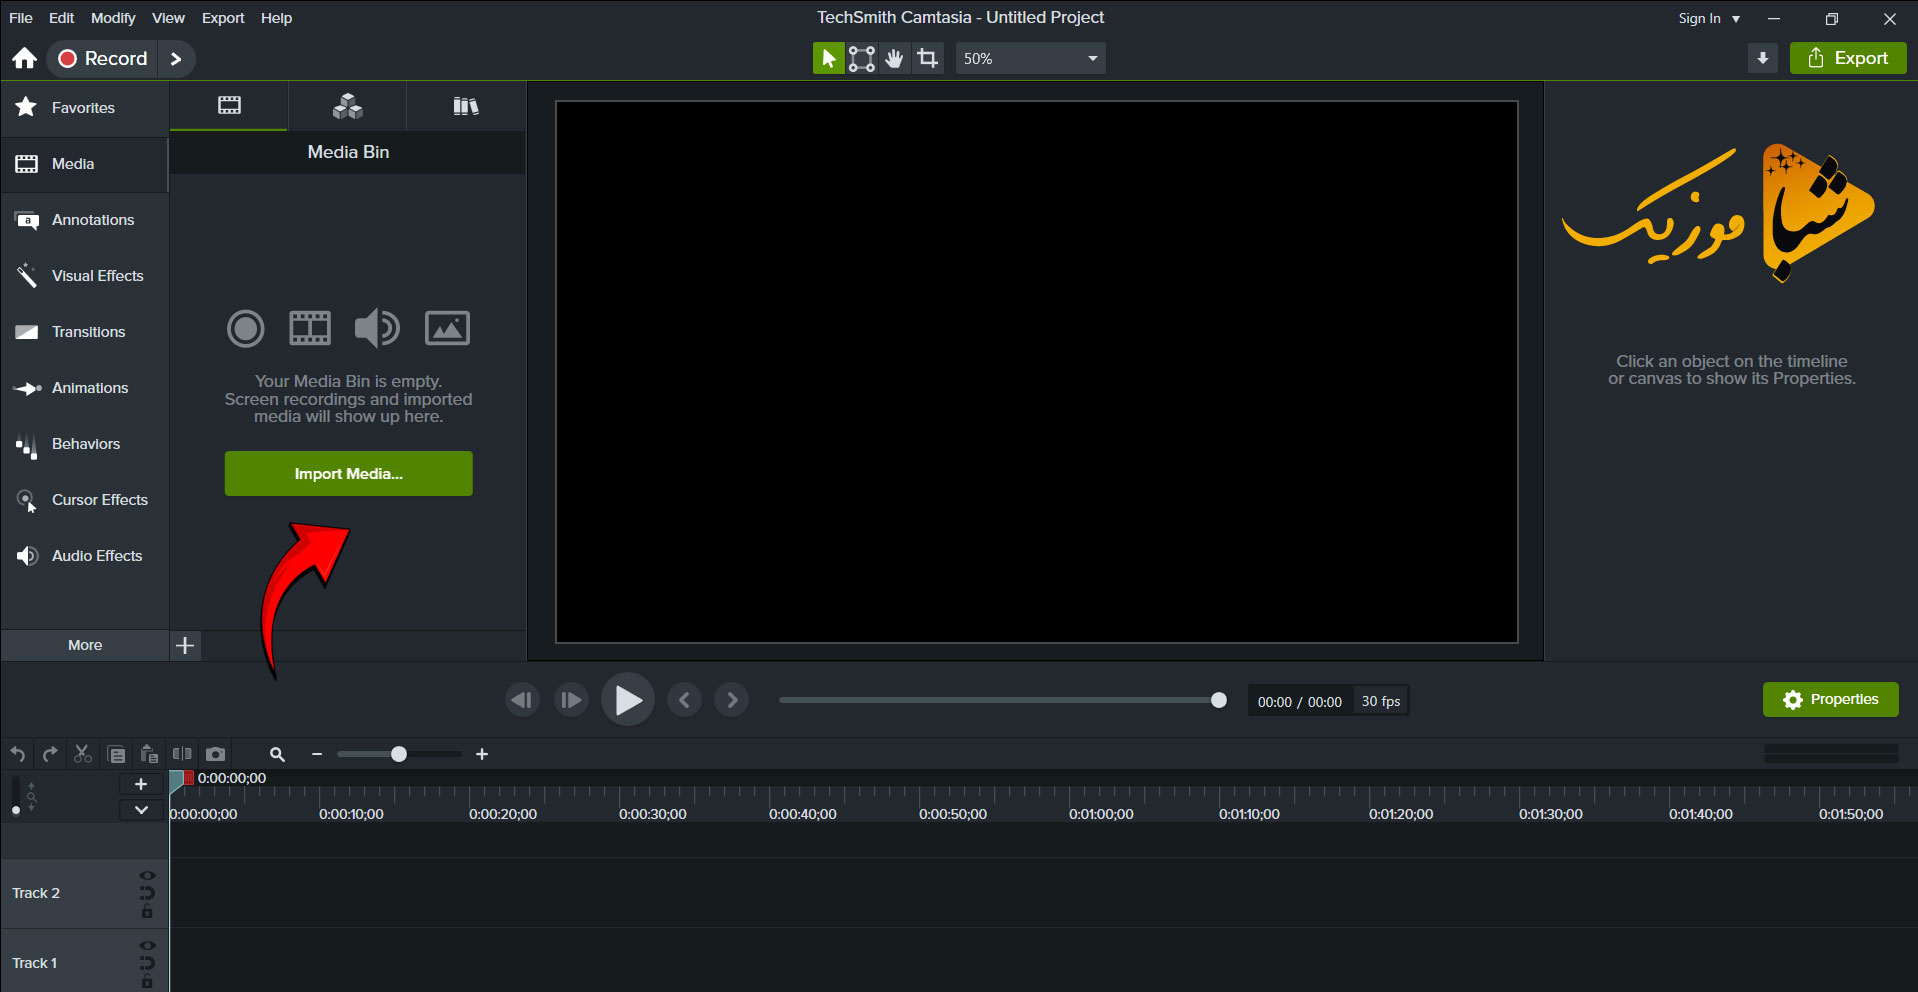Click the video filmstrip icon in Media Bin
Screen dimensions: 1918x992
[x=310, y=328]
